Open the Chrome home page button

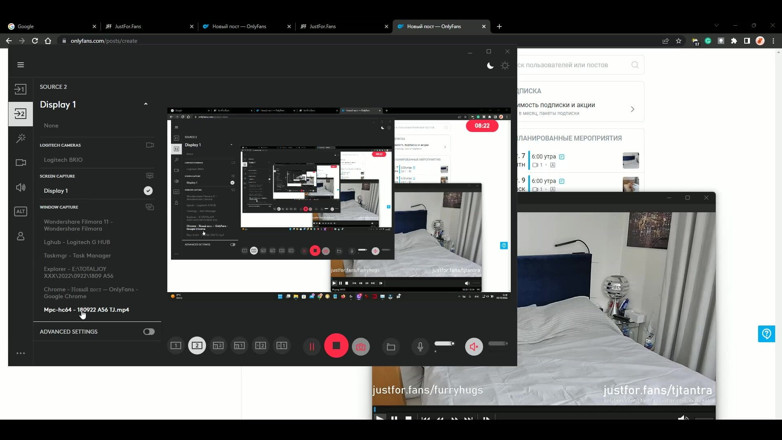tap(48, 41)
